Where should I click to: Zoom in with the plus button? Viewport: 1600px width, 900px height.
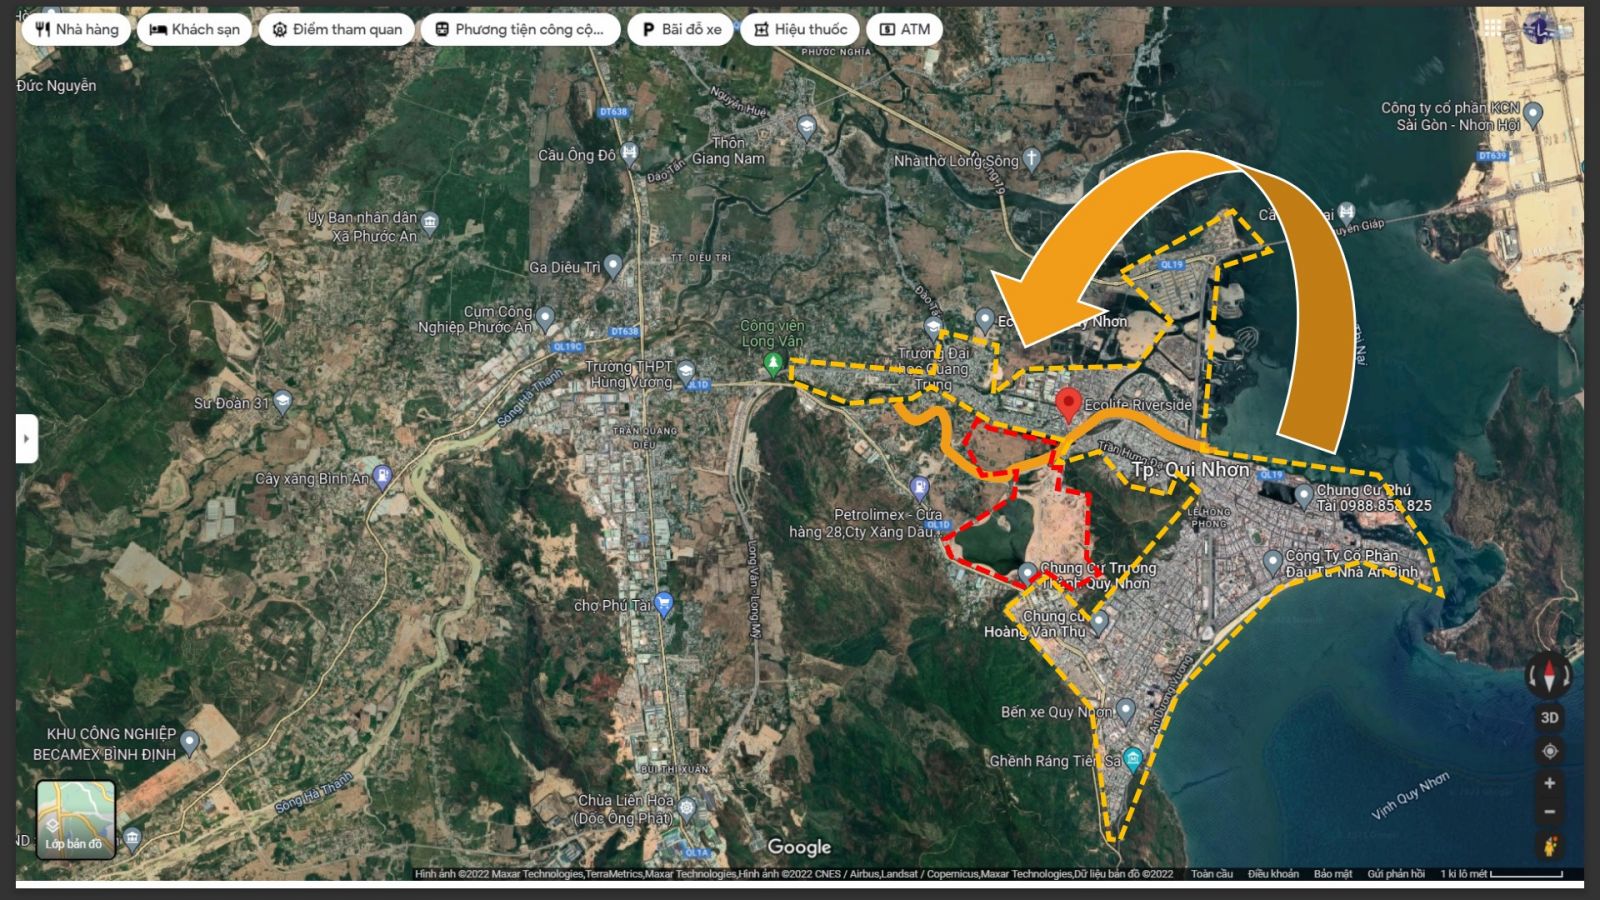click(1549, 783)
